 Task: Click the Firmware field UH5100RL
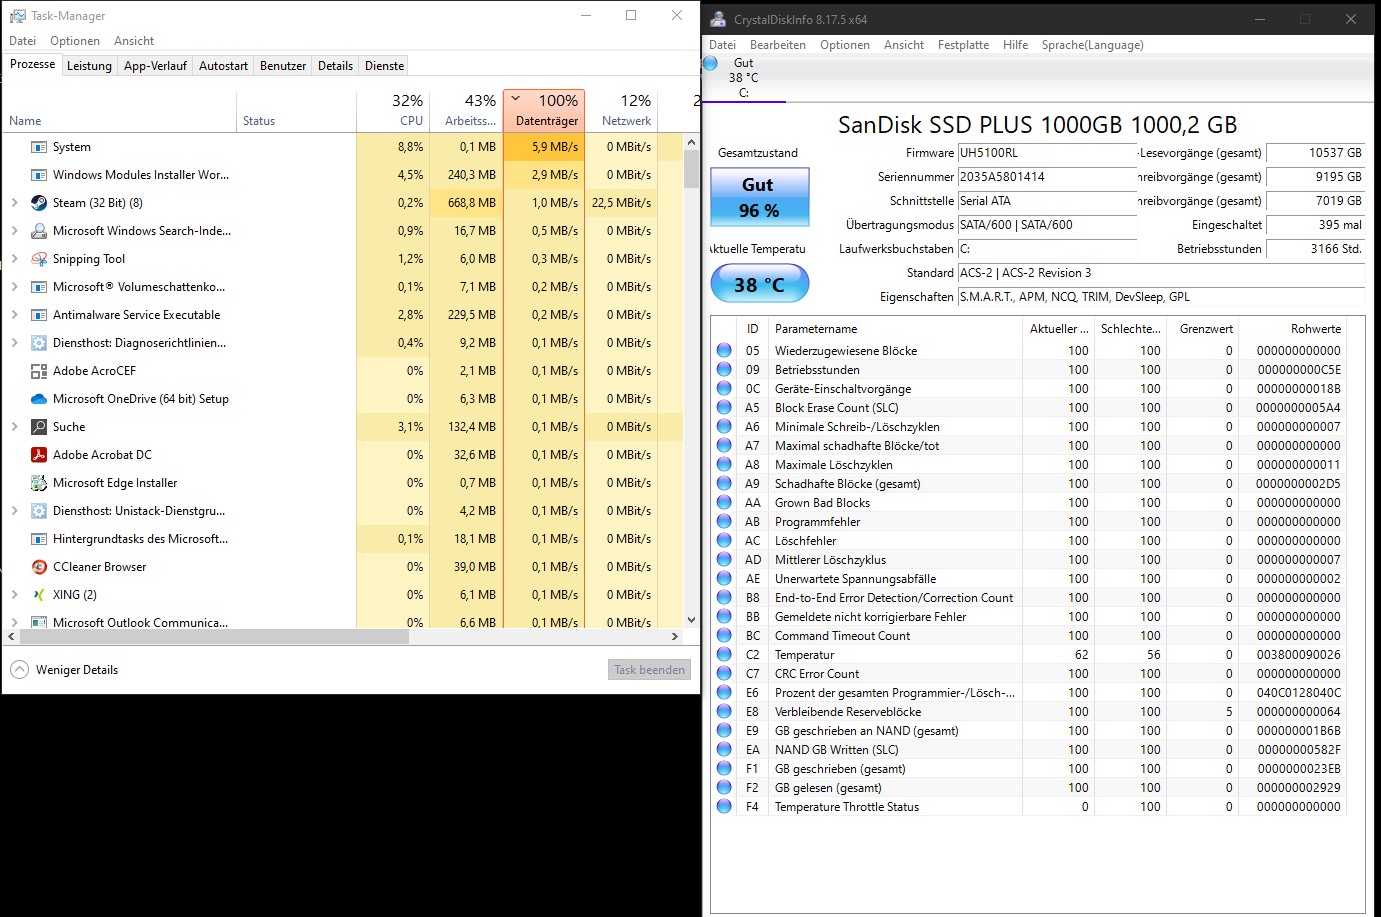[1047, 153]
